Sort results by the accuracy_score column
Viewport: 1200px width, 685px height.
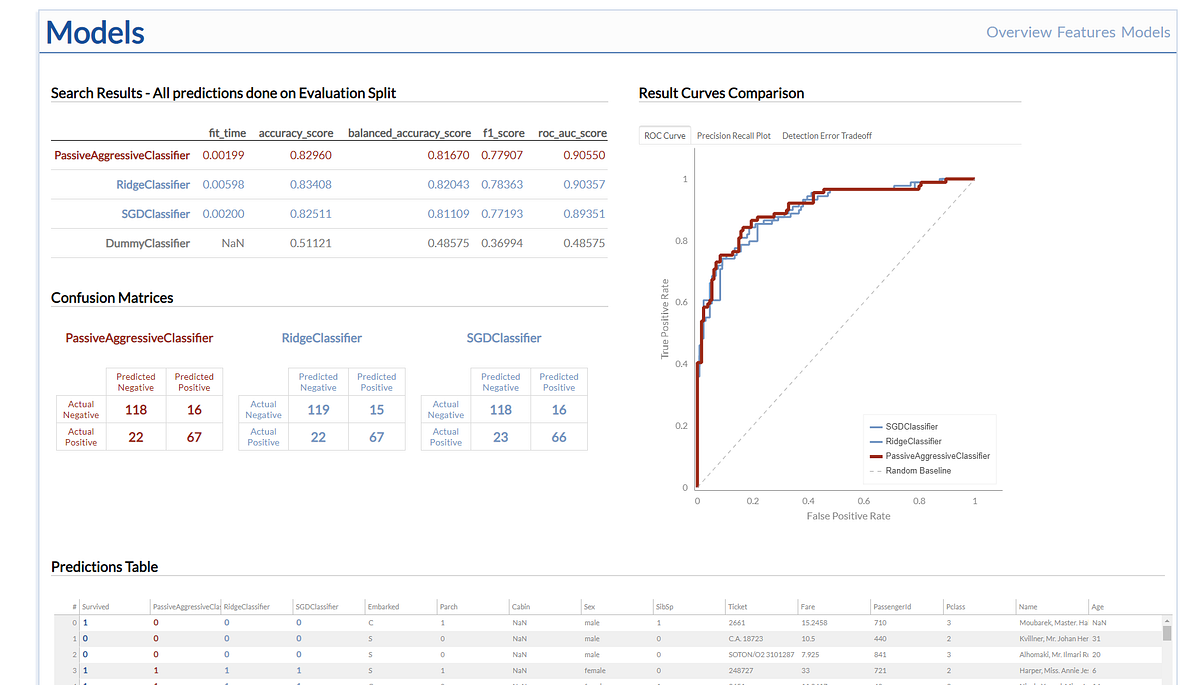click(296, 132)
